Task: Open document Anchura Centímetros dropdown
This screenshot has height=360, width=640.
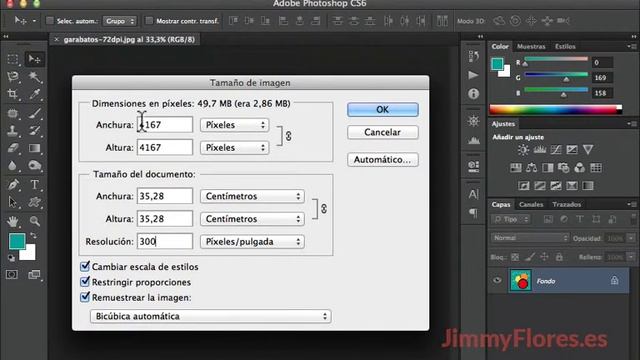Action: (252, 196)
